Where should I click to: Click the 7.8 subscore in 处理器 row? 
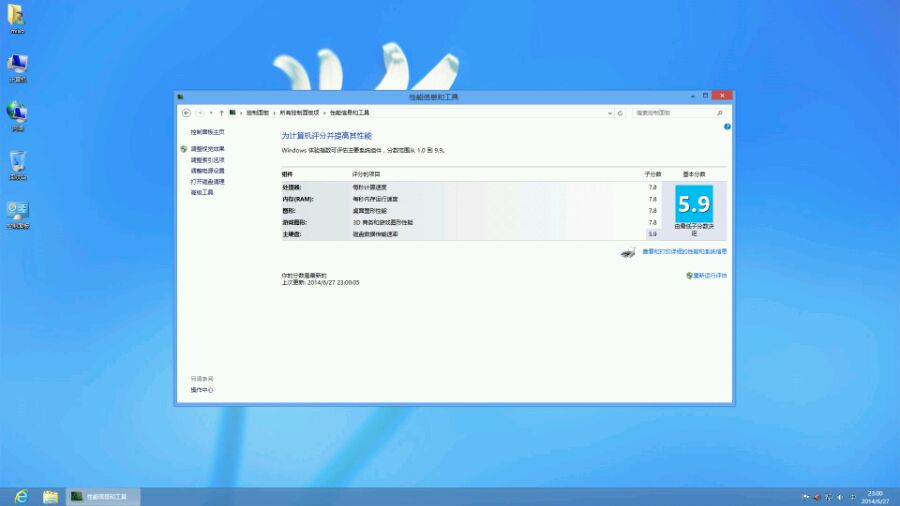pos(653,188)
